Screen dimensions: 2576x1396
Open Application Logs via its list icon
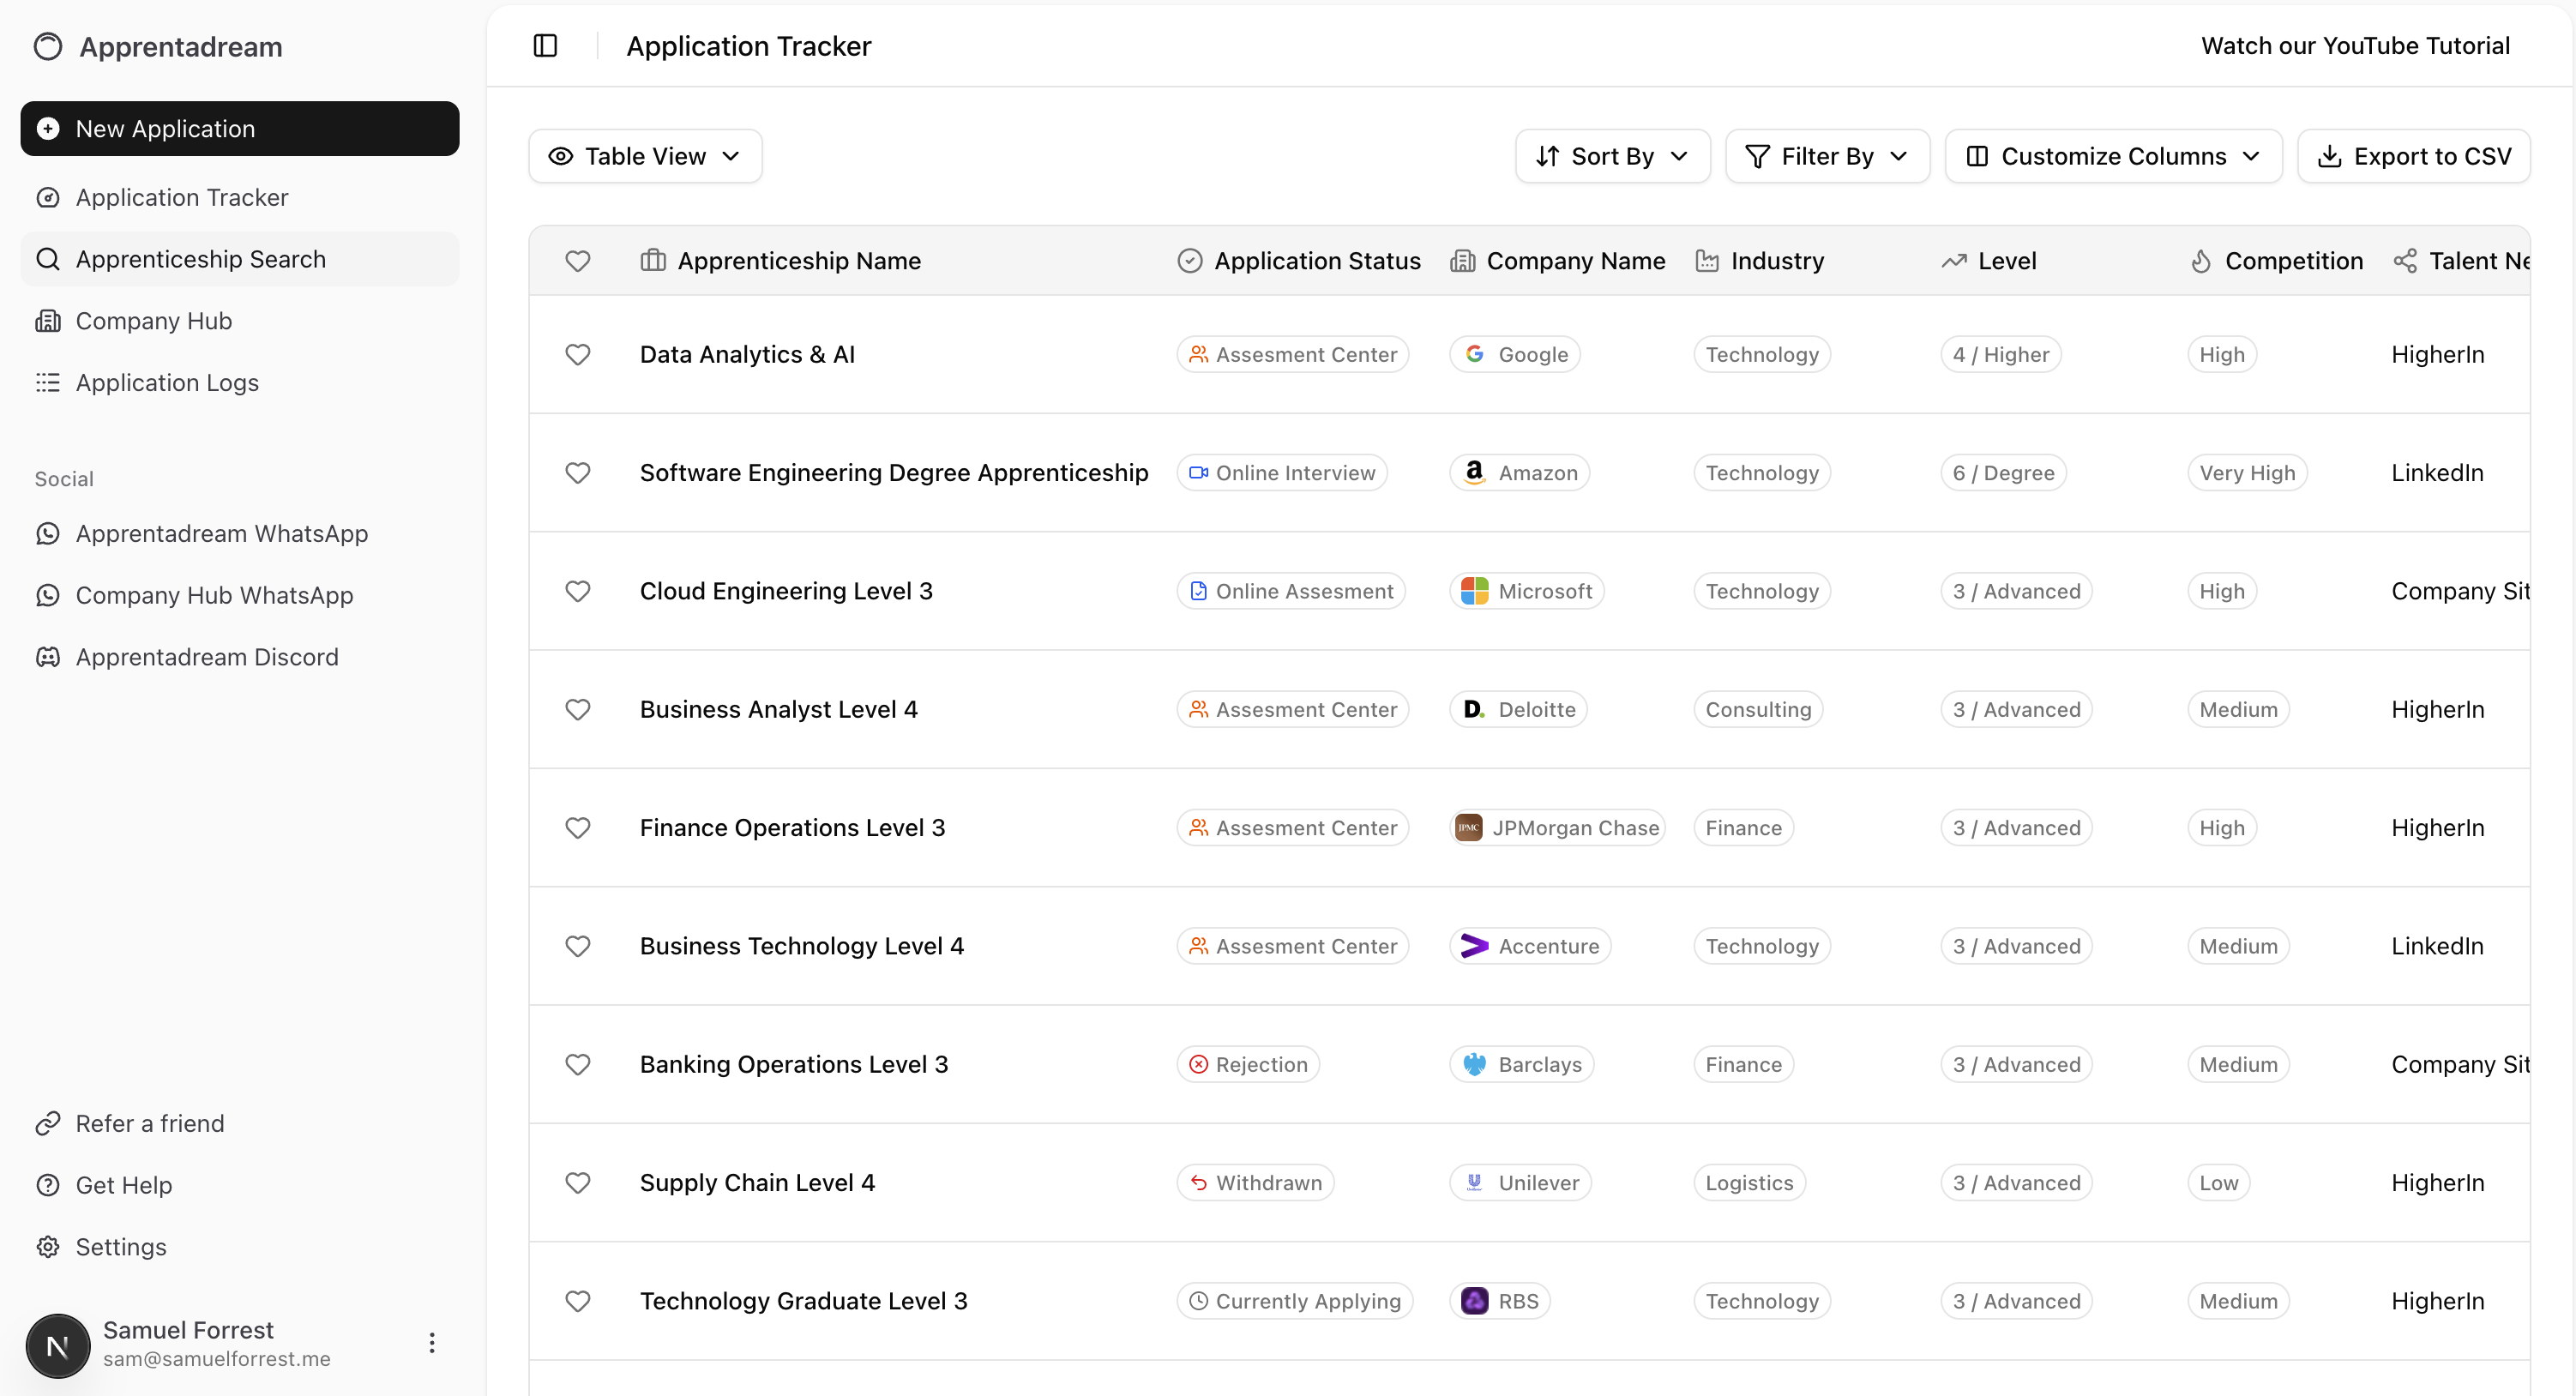coord(49,382)
